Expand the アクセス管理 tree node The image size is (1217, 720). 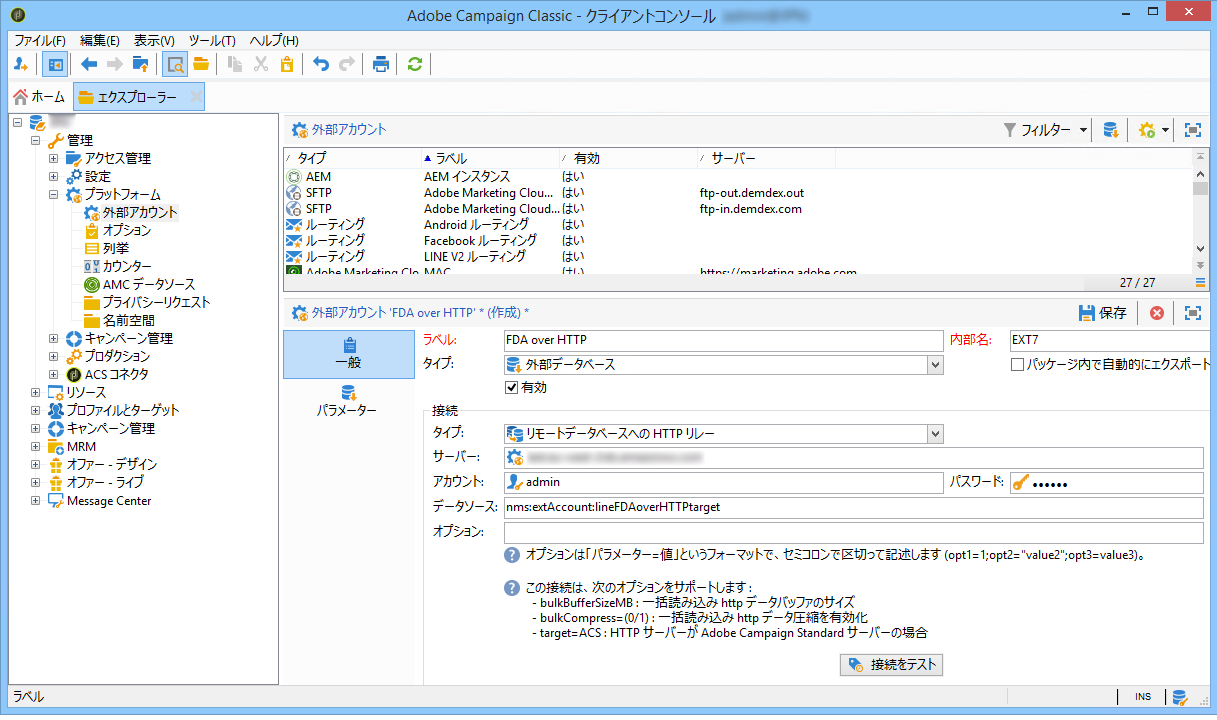click(x=53, y=158)
